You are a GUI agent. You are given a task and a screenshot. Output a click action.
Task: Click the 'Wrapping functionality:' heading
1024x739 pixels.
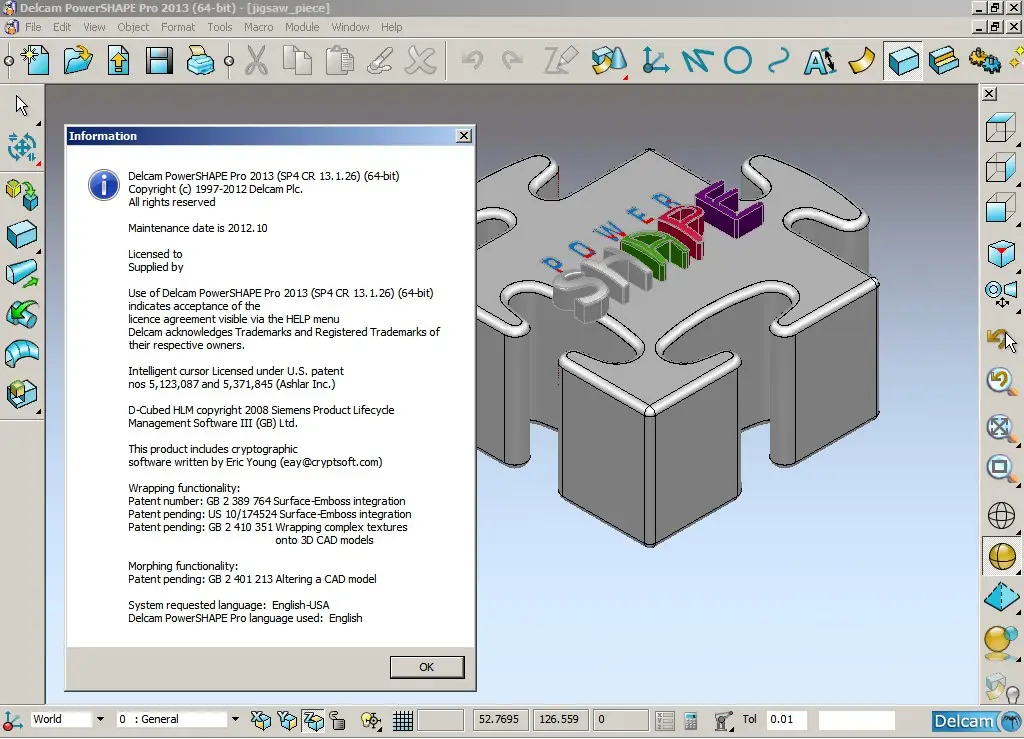coord(184,488)
